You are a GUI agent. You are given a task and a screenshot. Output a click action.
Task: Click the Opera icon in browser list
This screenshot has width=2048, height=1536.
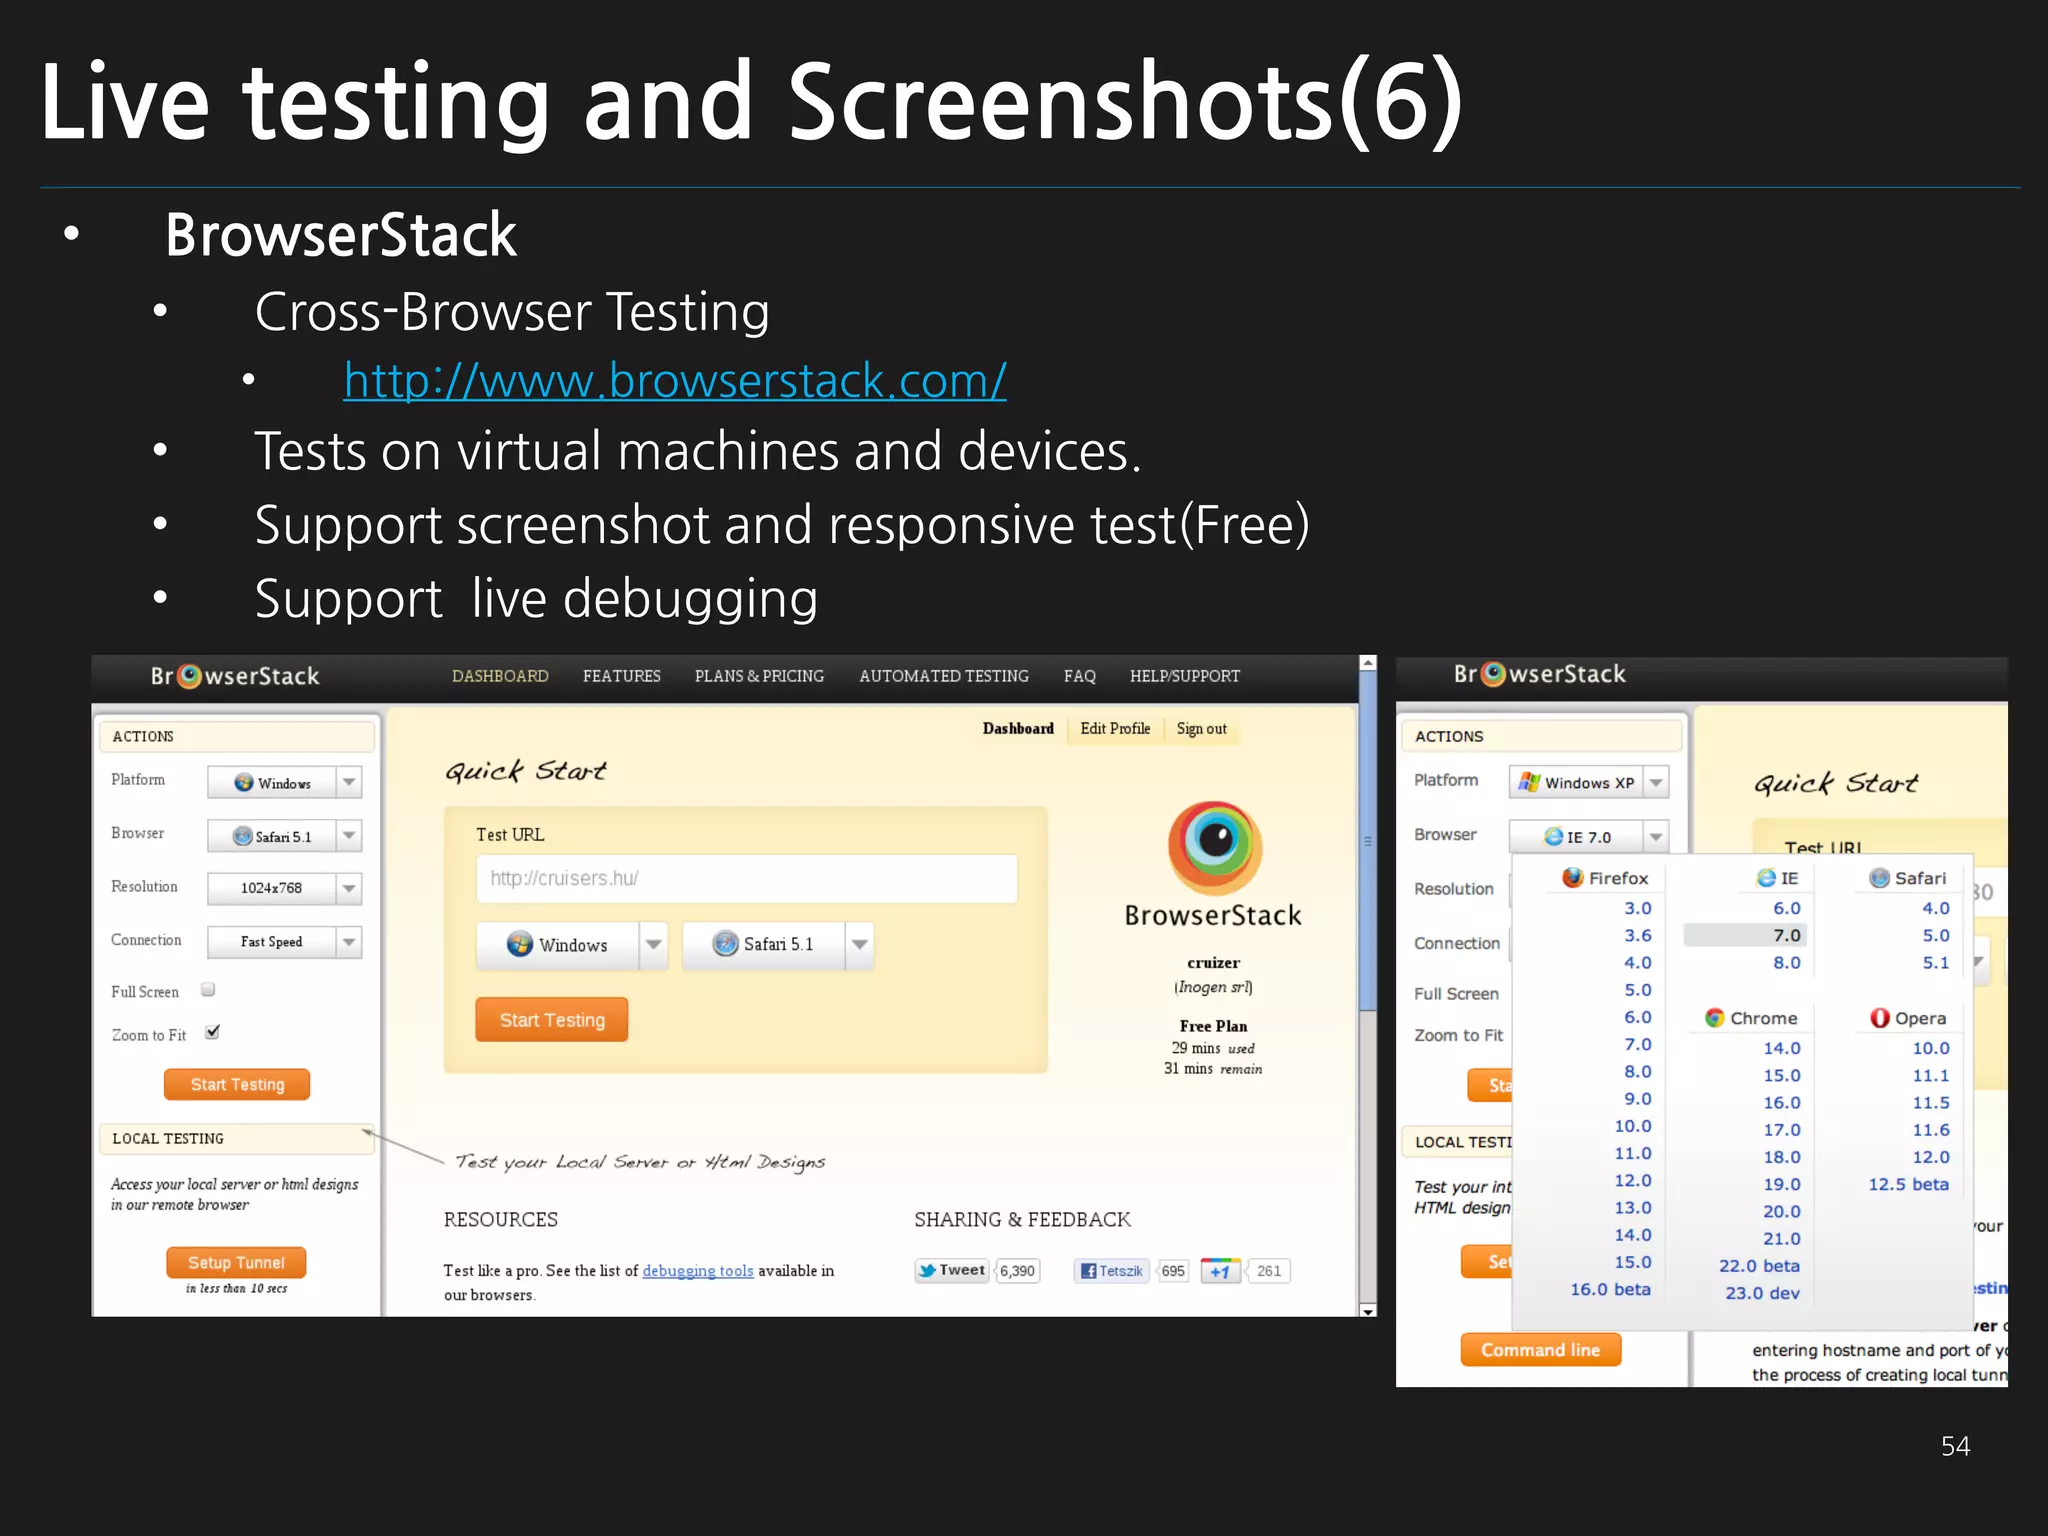1880,1018
